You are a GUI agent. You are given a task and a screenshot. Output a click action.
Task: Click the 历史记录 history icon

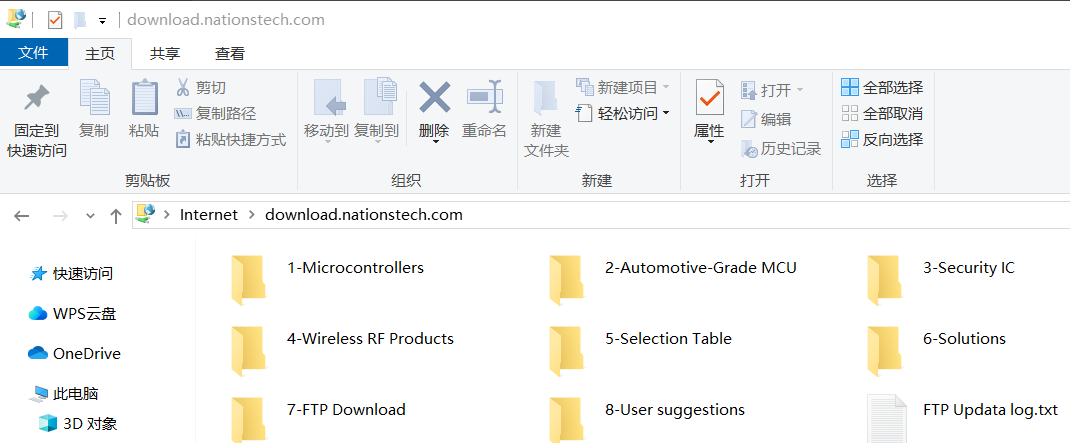[749, 148]
